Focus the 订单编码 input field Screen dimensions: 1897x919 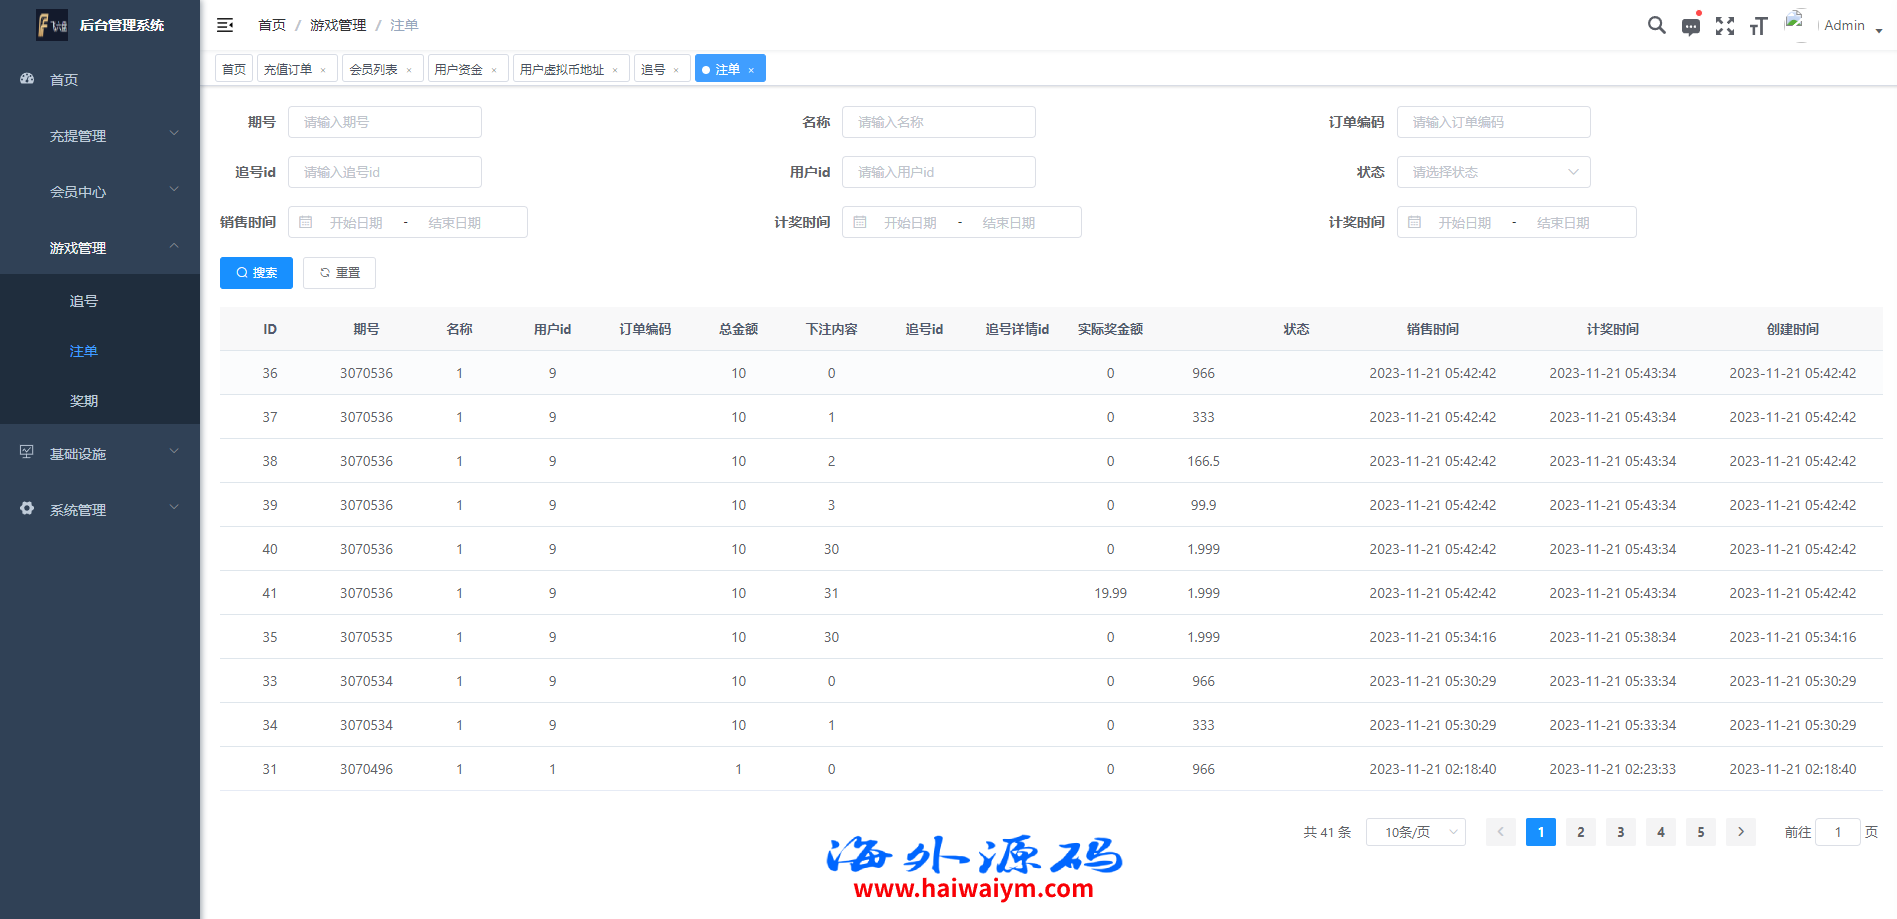point(1493,122)
